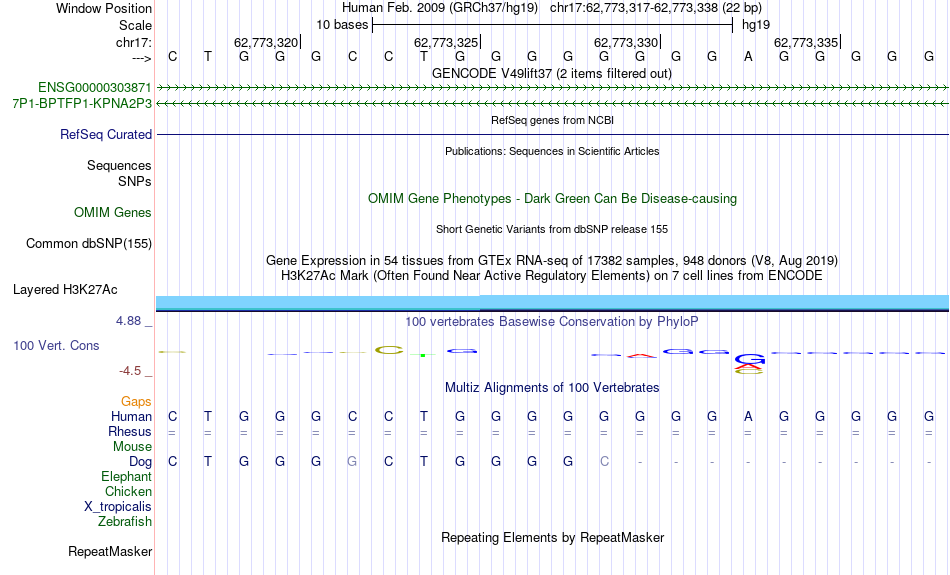The width and height of the screenshot is (950, 575).
Task: Click the Layered H3K27Ac track label
Action: (65, 290)
